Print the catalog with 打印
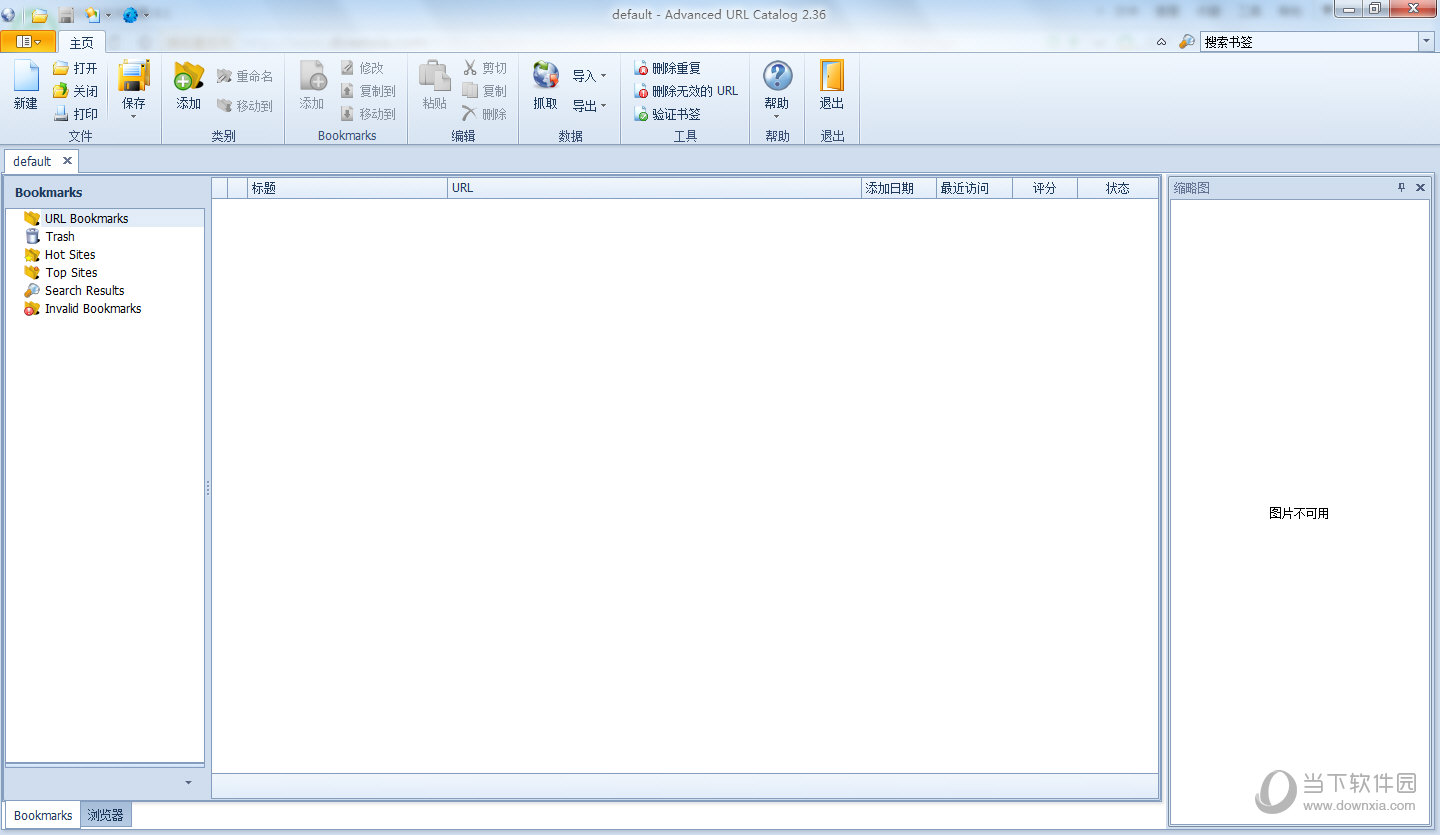Image resolution: width=1440 pixels, height=835 pixels. tap(75, 114)
